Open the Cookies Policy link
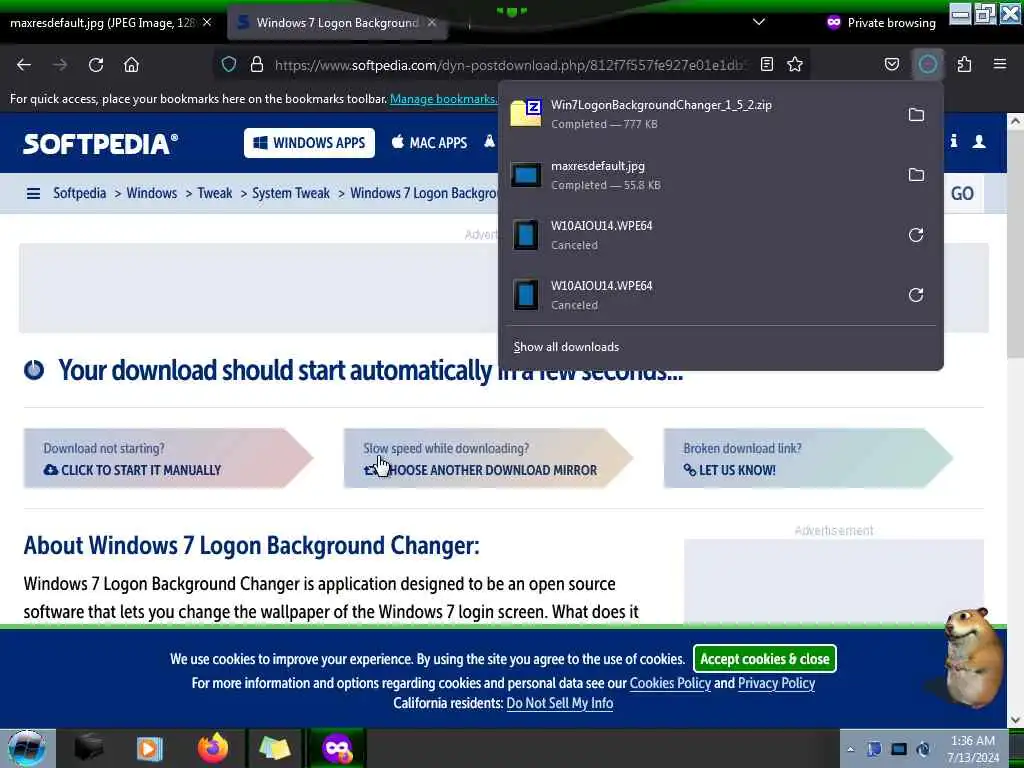 (670, 683)
